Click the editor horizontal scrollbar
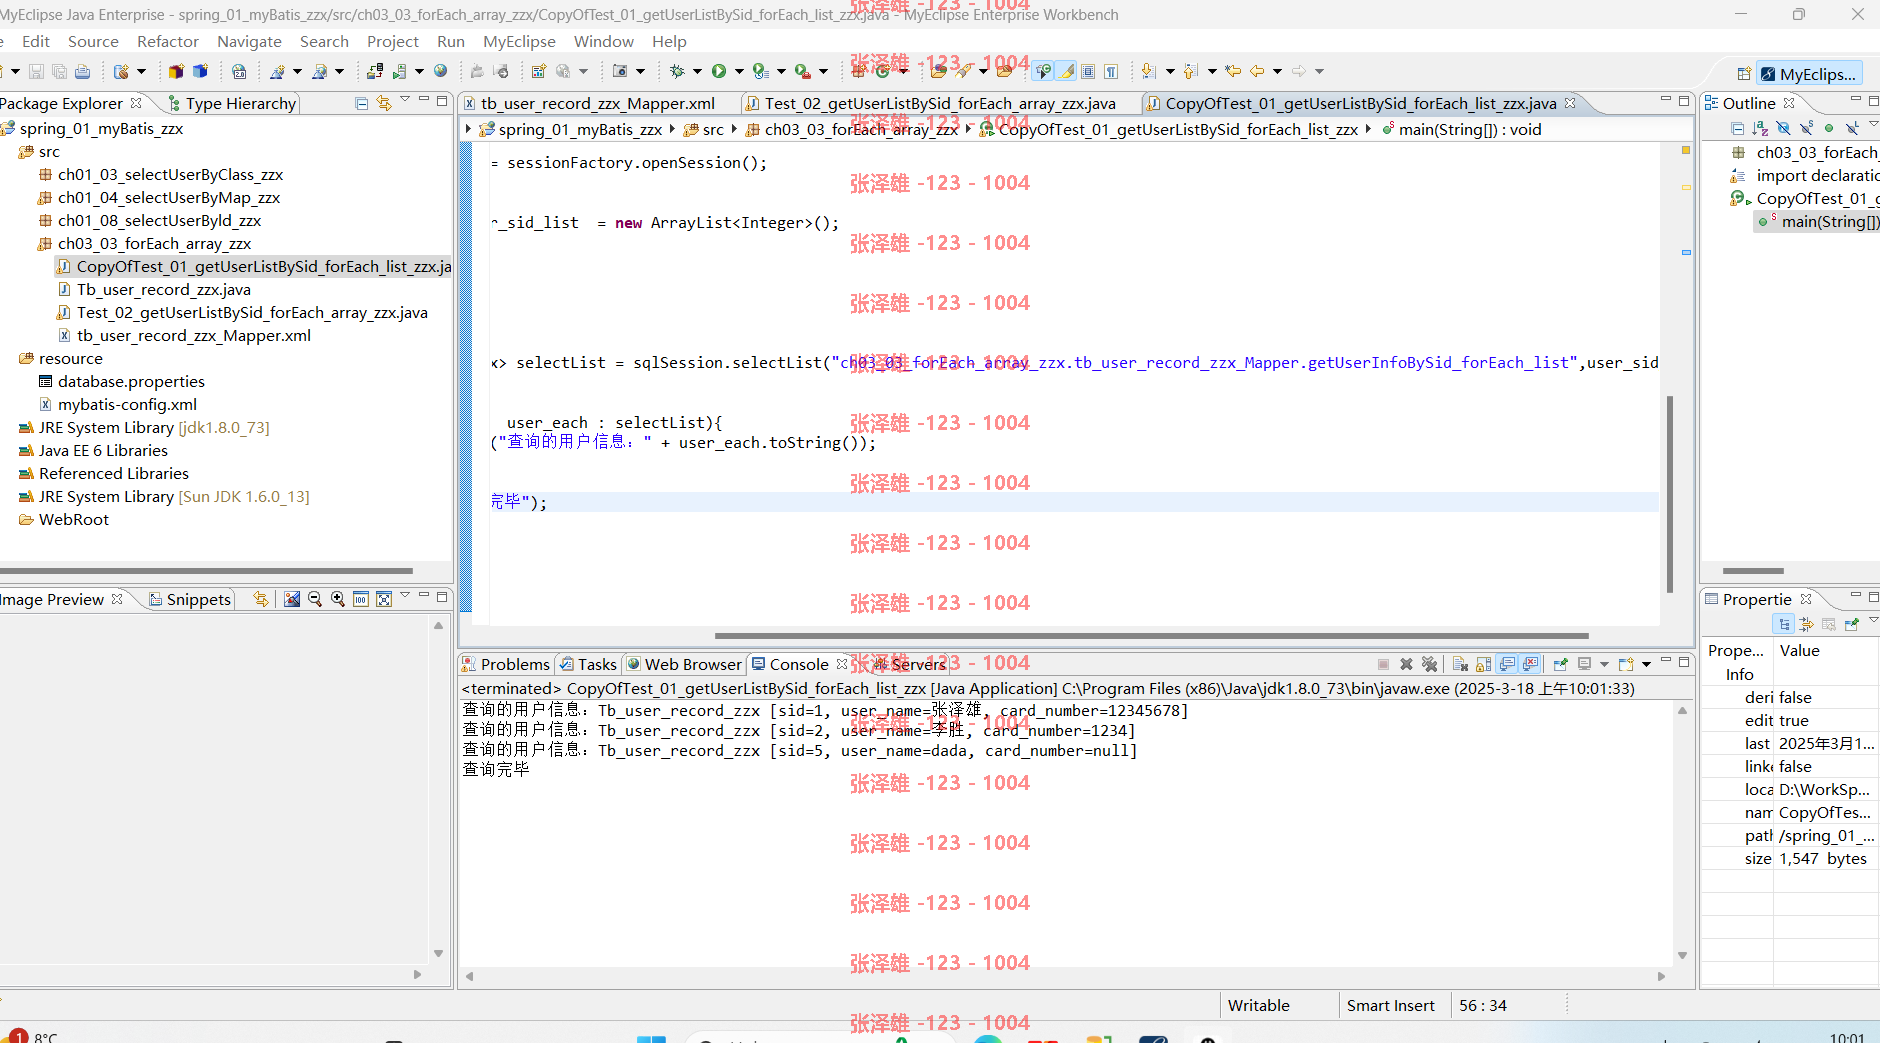The height and width of the screenshot is (1043, 1880). click(1151, 635)
